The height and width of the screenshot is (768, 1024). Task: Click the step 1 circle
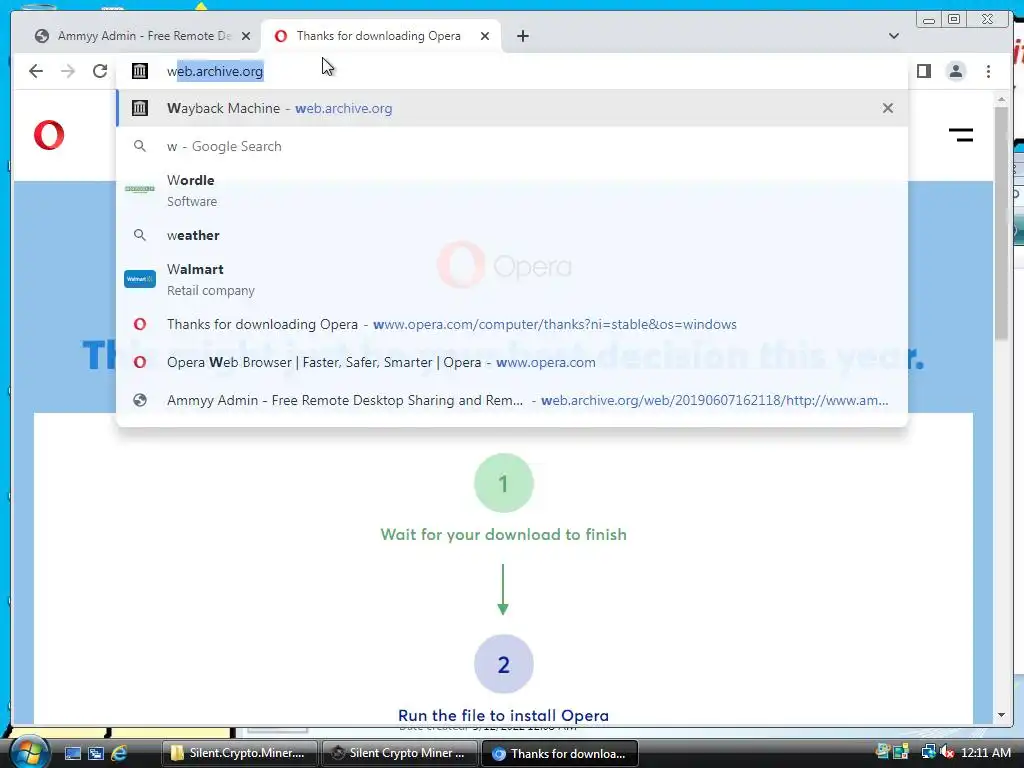504,483
